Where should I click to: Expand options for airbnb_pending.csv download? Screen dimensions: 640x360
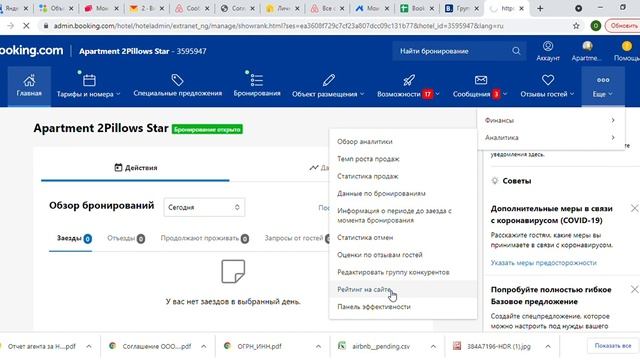(433, 346)
